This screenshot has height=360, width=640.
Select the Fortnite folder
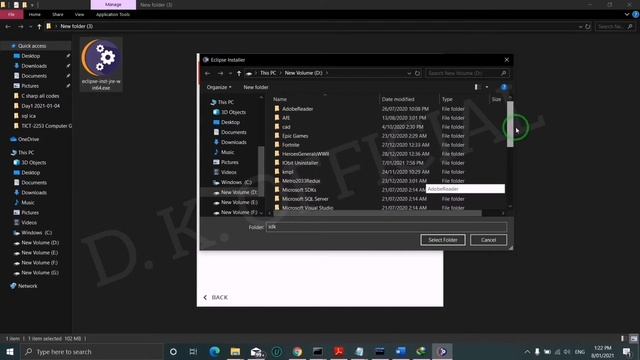(291, 145)
